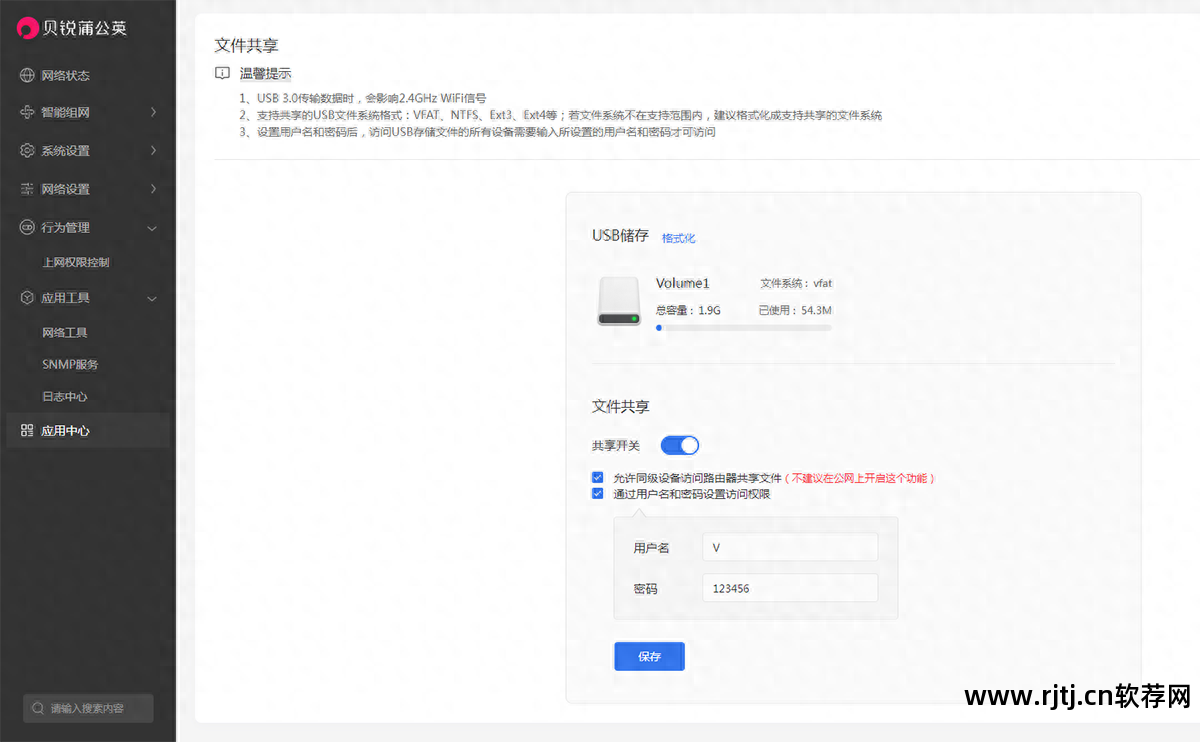Open the 格式化 link for USB storage
1200x742 pixels.
[678, 238]
